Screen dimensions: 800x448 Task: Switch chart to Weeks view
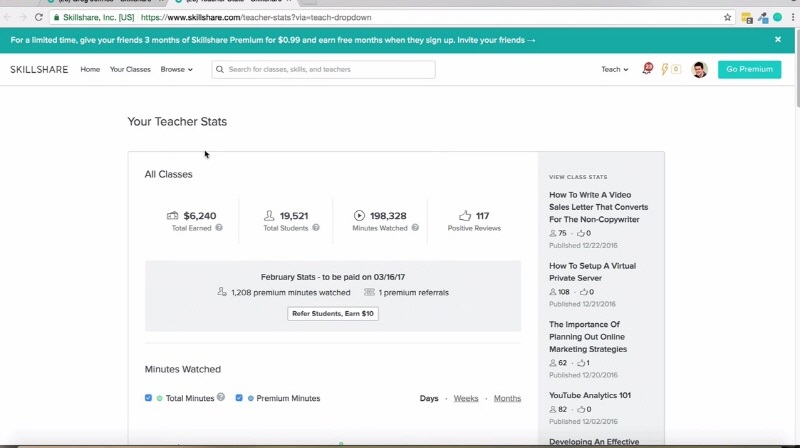466,398
